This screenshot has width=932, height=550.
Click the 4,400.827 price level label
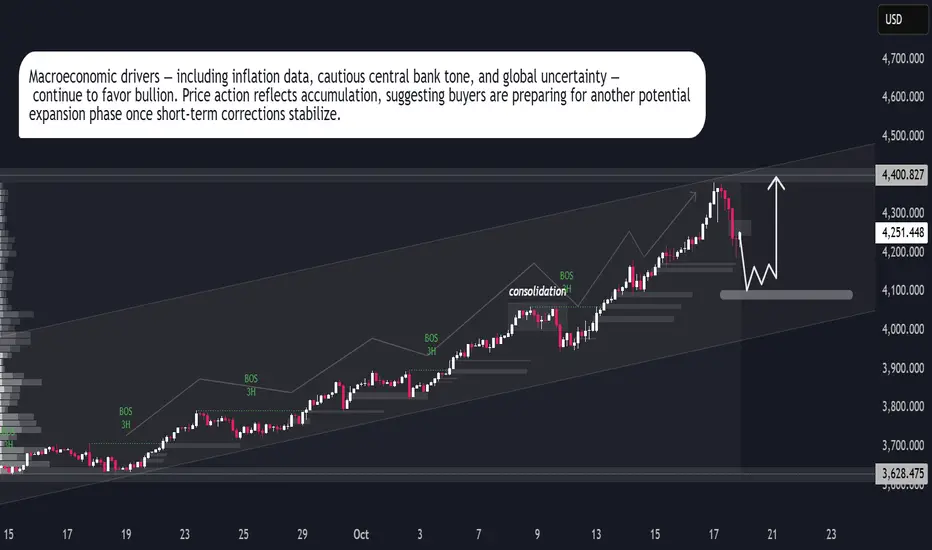tap(902, 175)
